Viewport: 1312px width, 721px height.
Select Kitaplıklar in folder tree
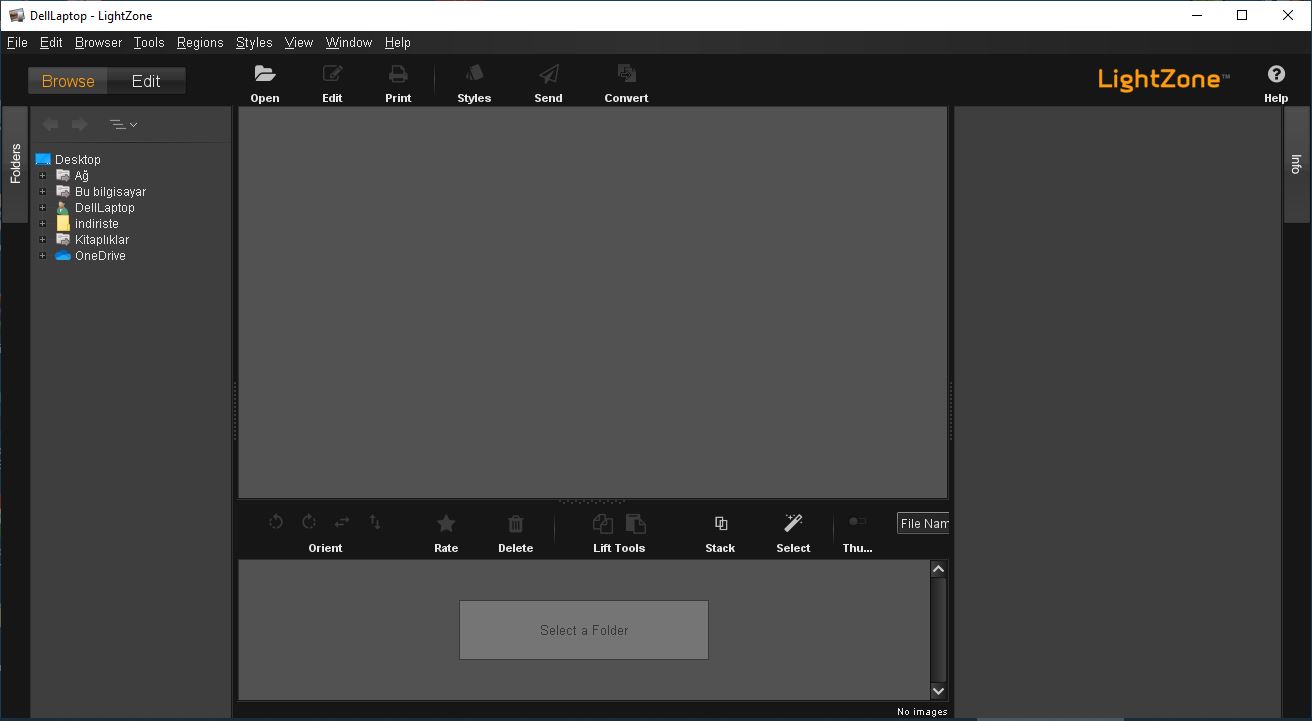102,240
